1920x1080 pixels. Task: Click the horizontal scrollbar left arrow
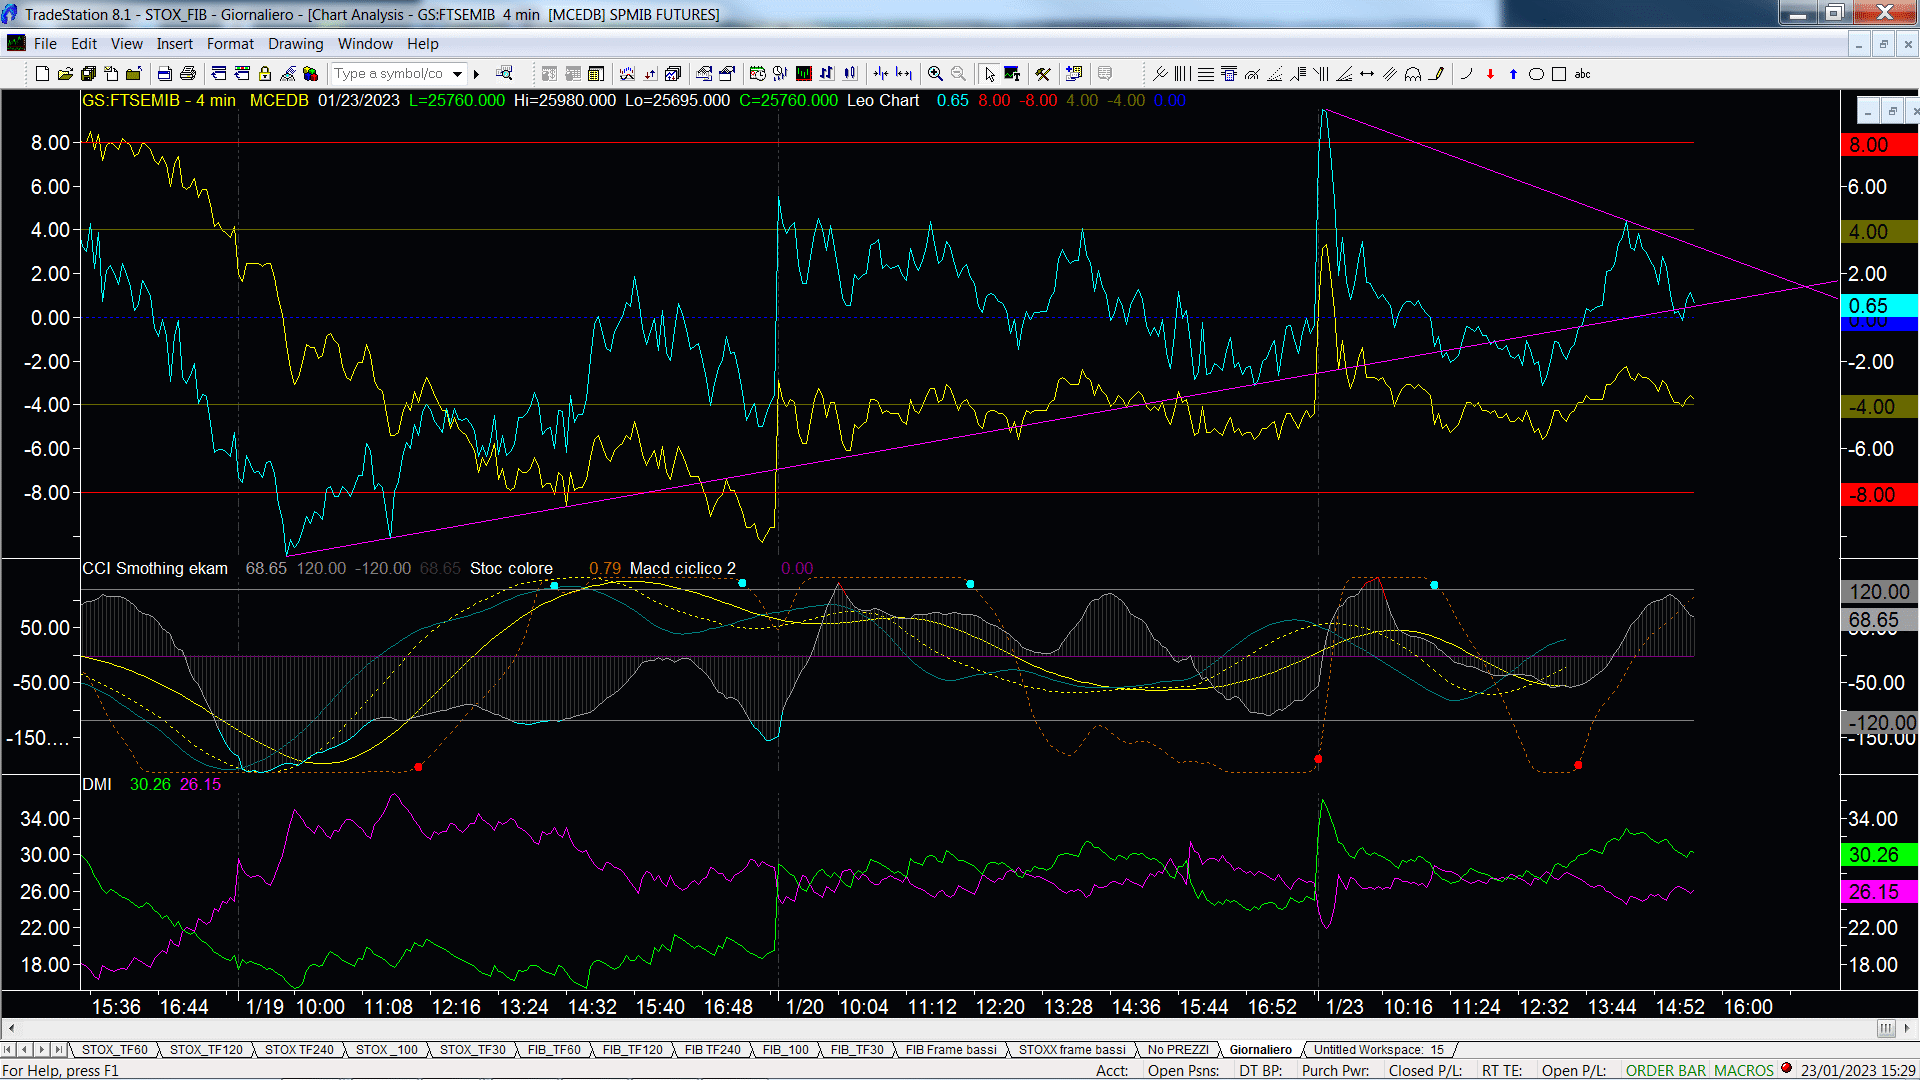(x=11, y=1028)
